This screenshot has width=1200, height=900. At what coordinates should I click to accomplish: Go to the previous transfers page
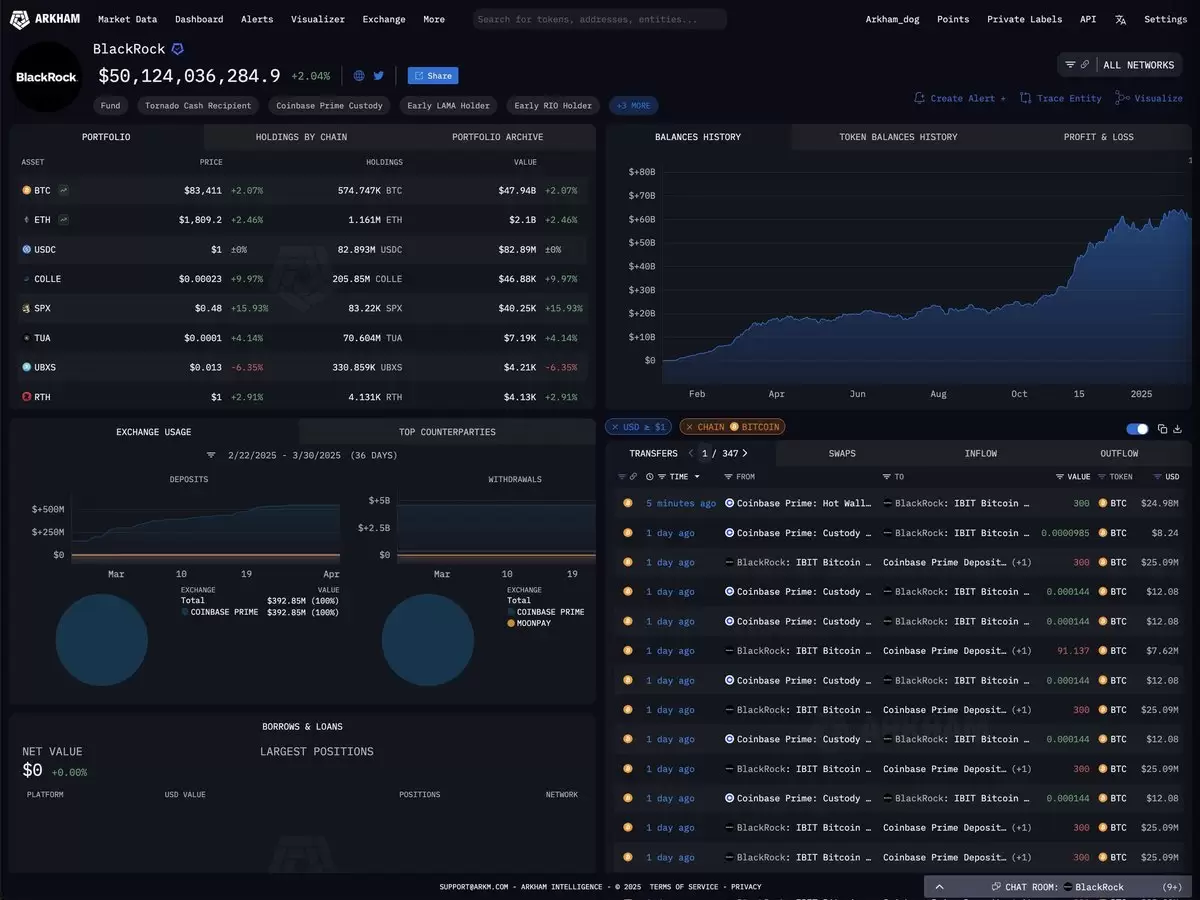[691, 454]
